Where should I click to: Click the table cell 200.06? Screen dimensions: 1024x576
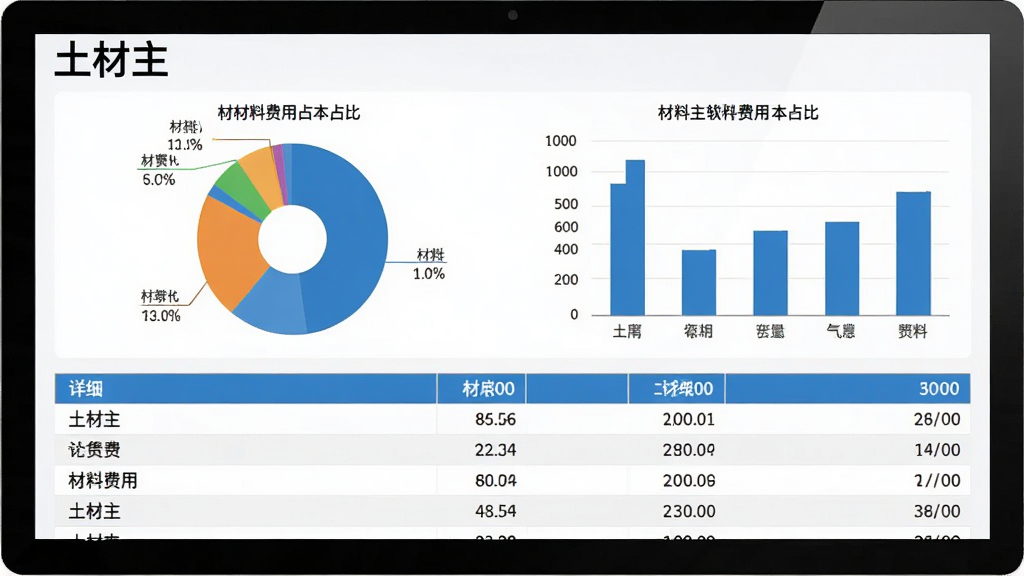pyautogui.click(x=689, y=481)
